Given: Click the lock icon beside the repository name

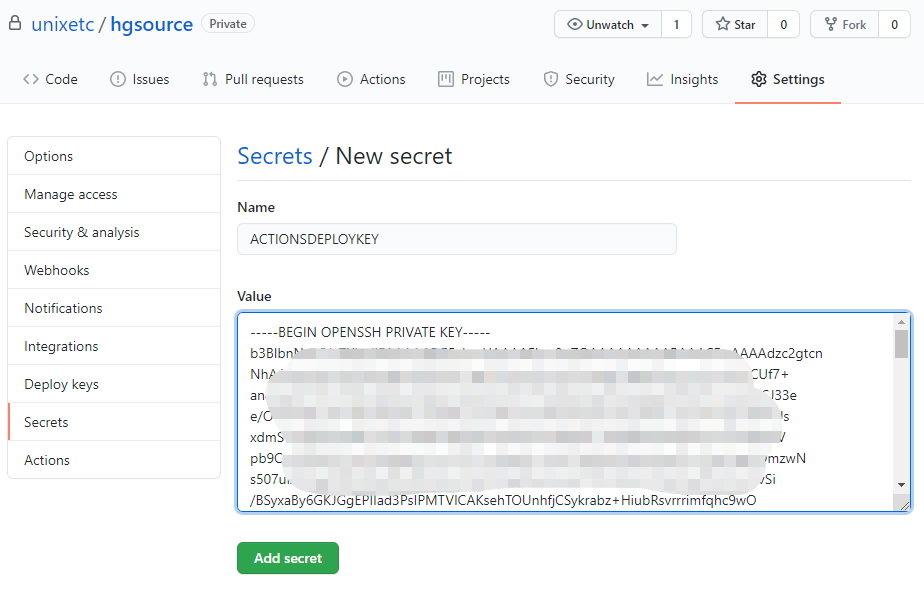Looking at the screenshot, I should [13, 22].
